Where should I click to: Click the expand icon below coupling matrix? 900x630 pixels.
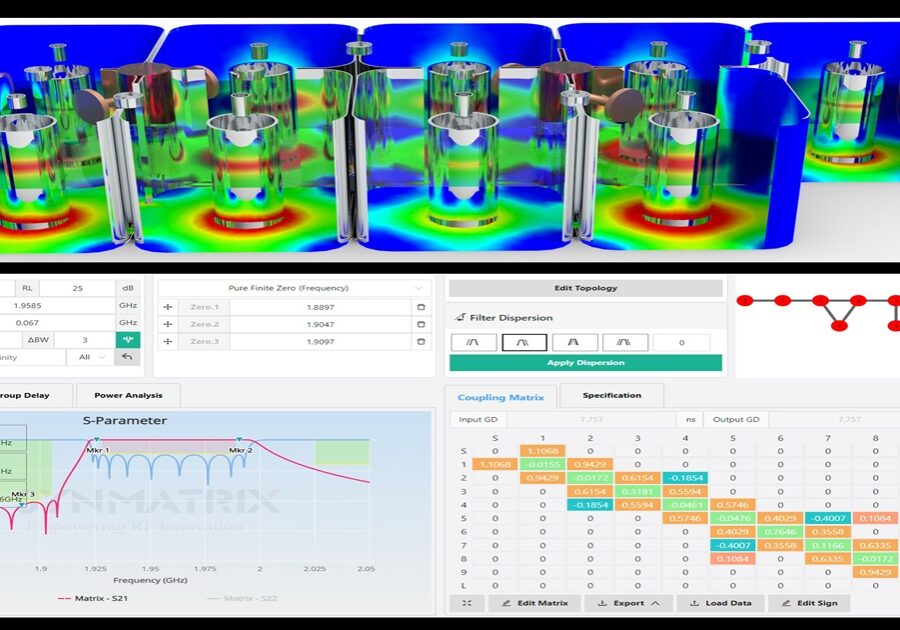pos(466,603)
